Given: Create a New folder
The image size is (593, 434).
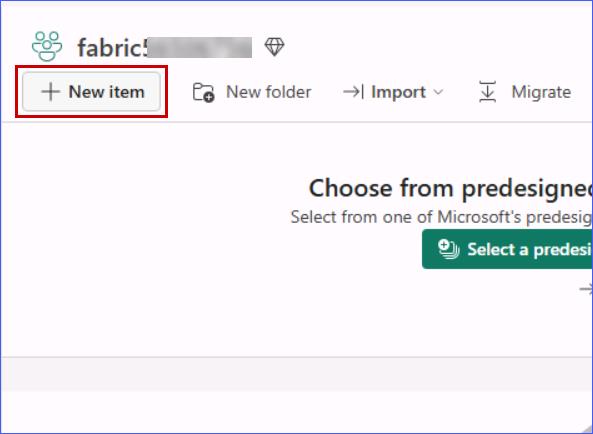Looking at the screenshot, I should (x=252, y=92).
